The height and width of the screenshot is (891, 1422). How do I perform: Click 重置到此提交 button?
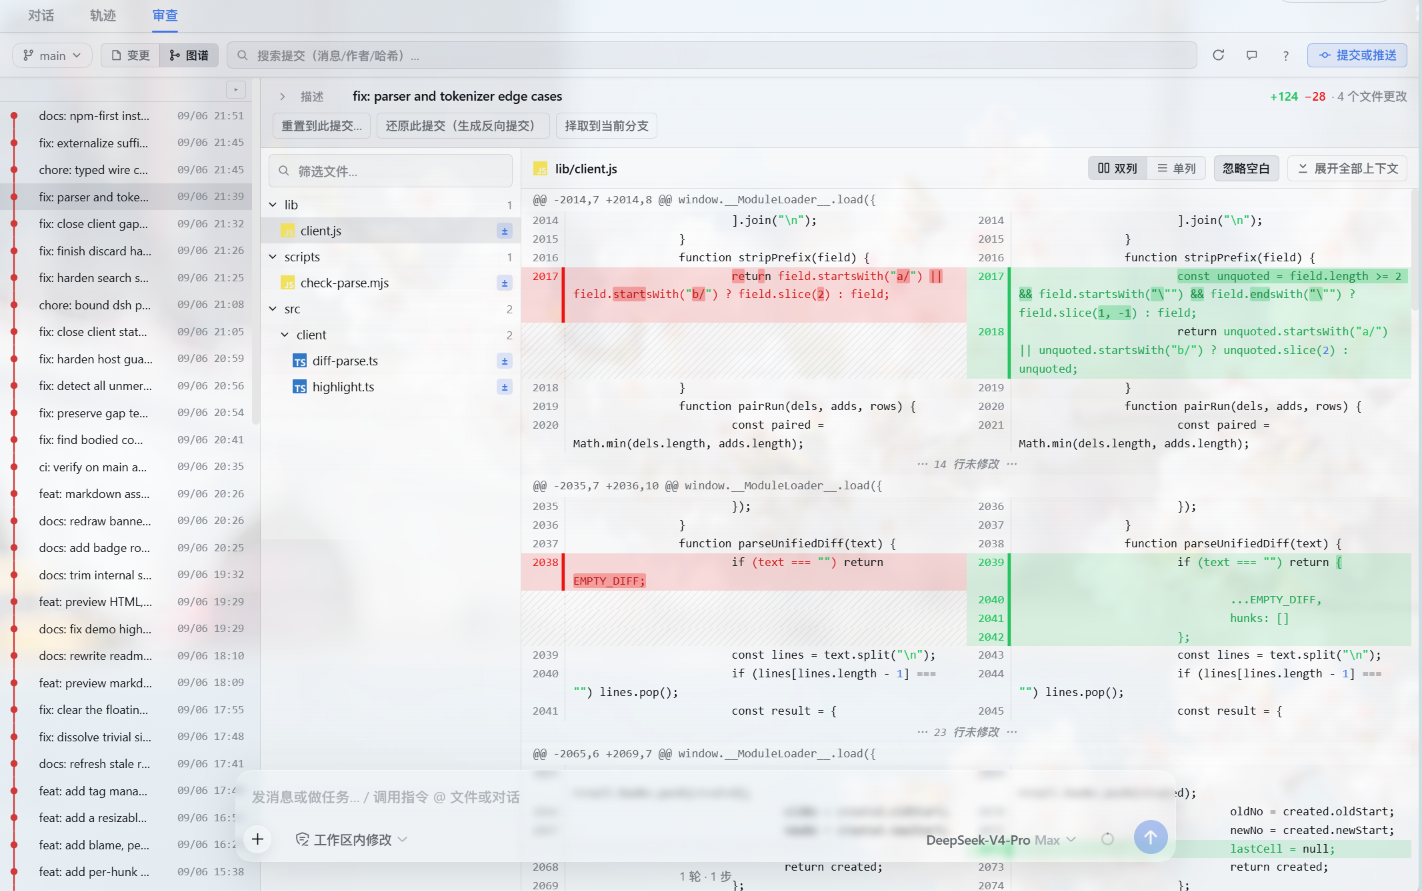pos(322,126)
